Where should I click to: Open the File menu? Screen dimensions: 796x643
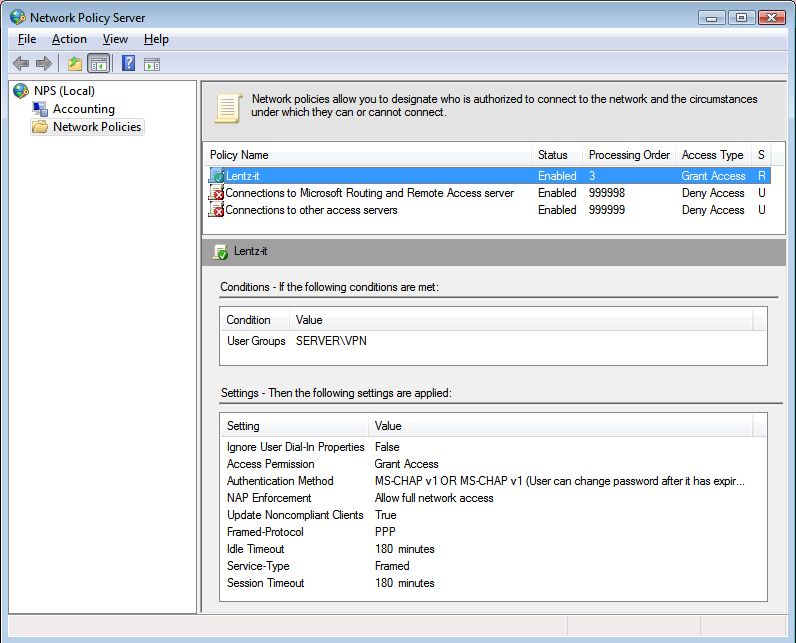point(27,39)
